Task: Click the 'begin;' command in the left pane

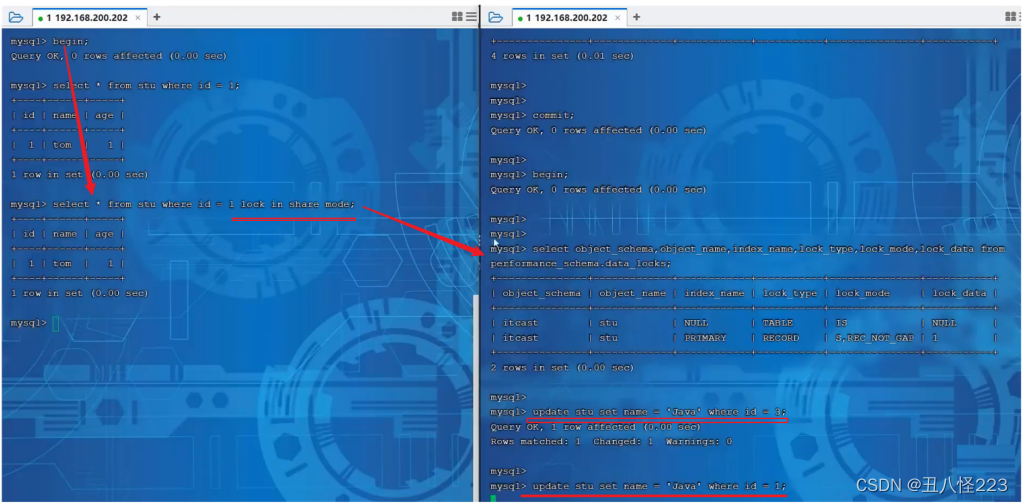Action: click(x=69, y=41)
